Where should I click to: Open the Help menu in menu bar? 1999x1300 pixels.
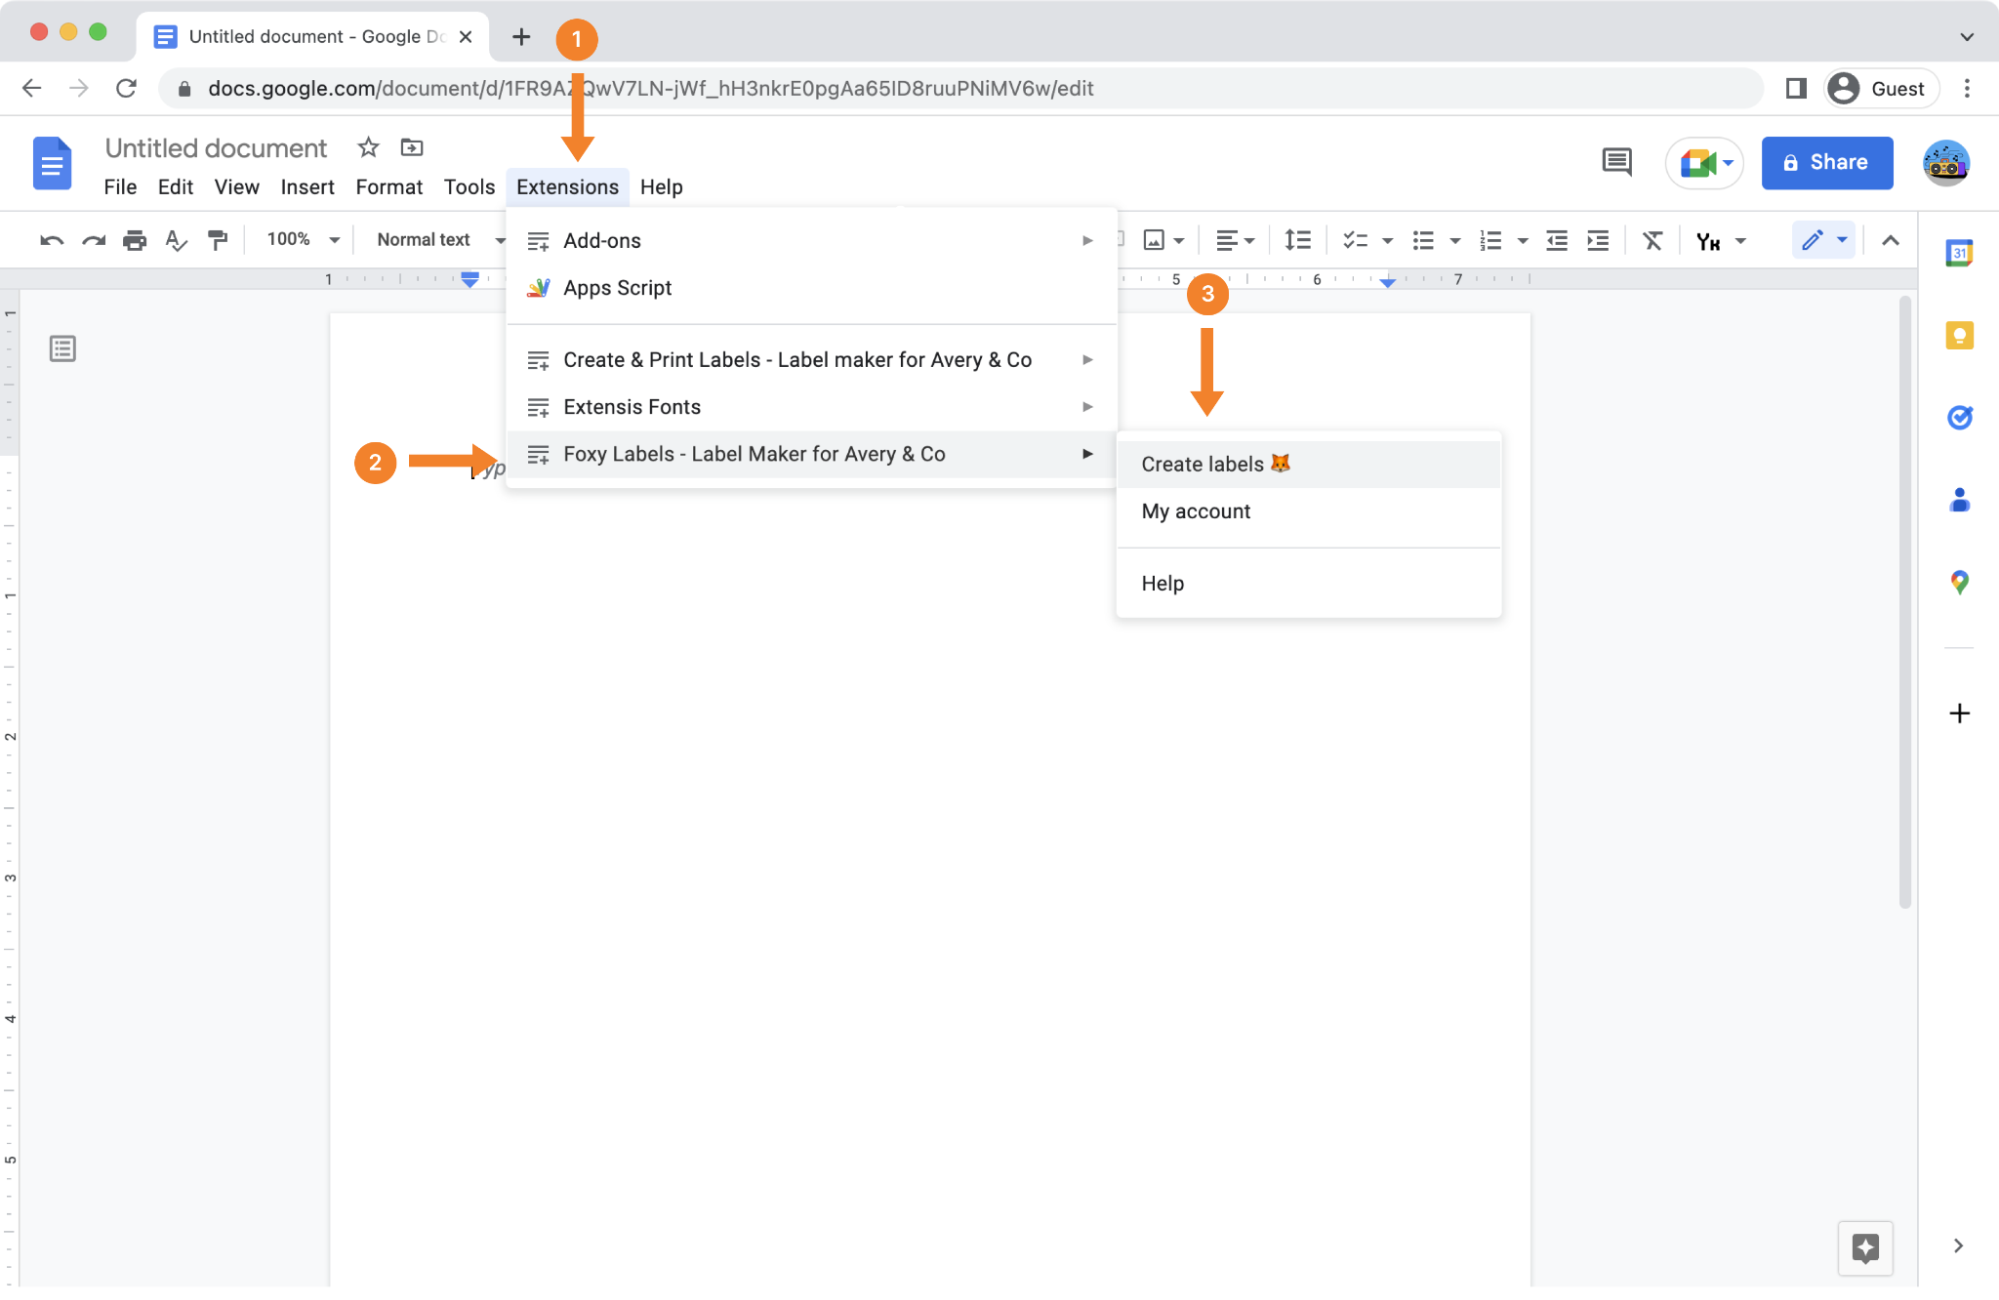(x=661, y=187)
